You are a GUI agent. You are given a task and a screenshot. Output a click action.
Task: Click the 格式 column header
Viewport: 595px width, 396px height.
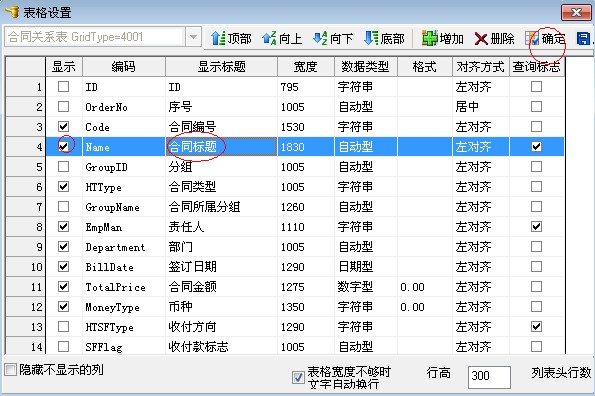pos(425,67)
